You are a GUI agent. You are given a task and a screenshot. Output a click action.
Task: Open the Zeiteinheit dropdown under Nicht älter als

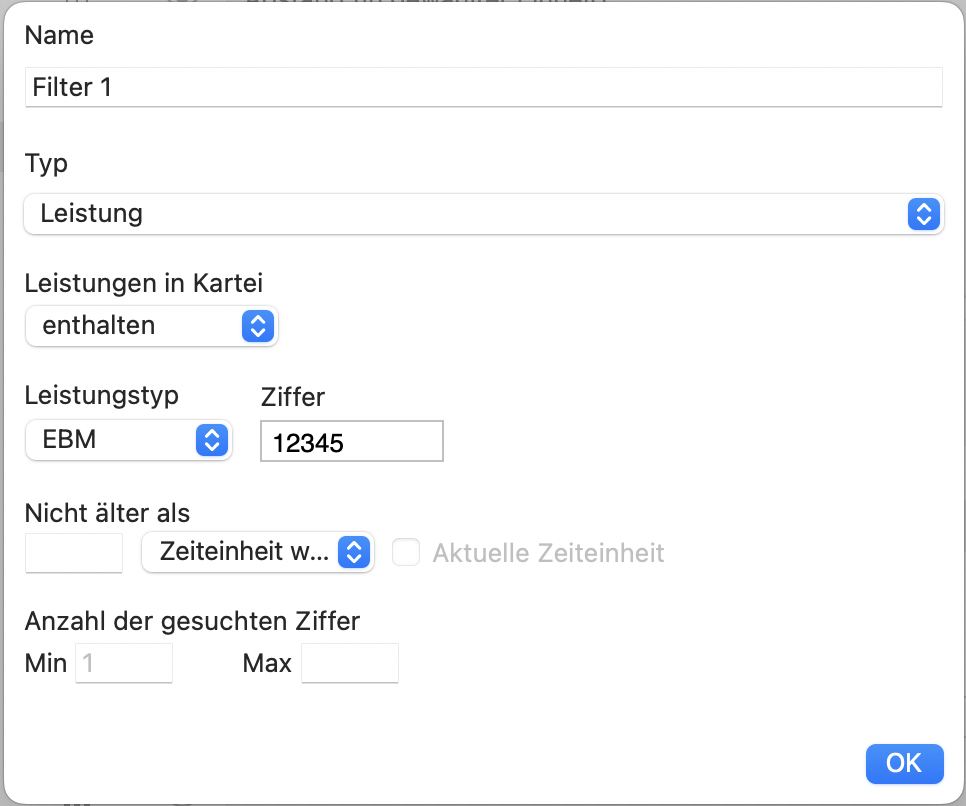coord(258,552)
